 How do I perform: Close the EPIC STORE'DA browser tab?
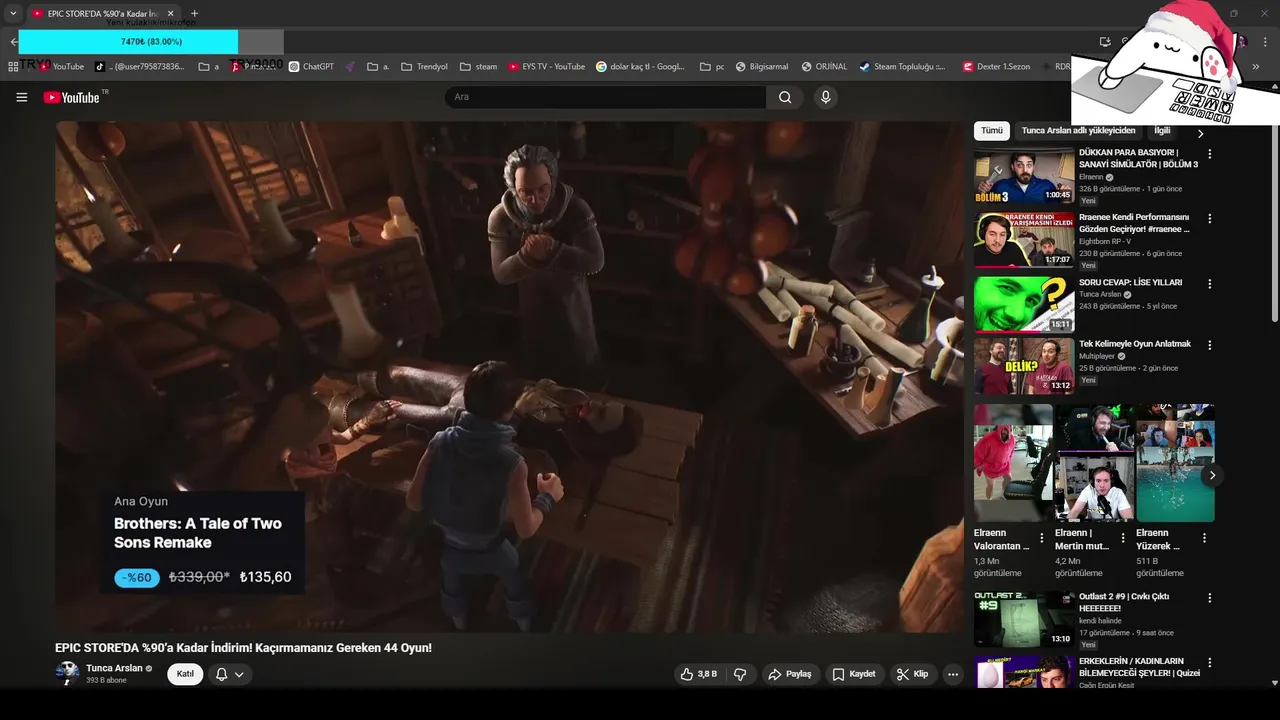170,14
